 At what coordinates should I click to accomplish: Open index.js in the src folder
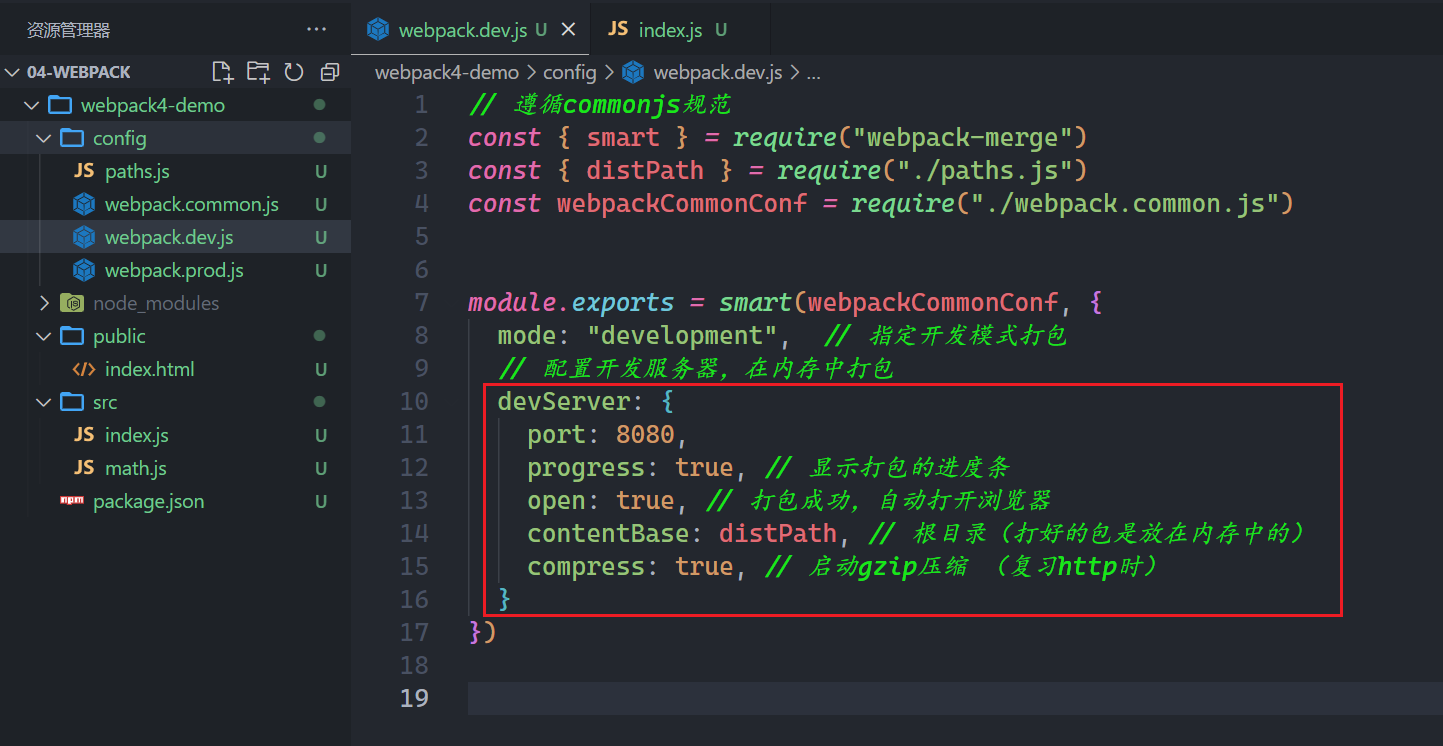click(x=137, y=435)
